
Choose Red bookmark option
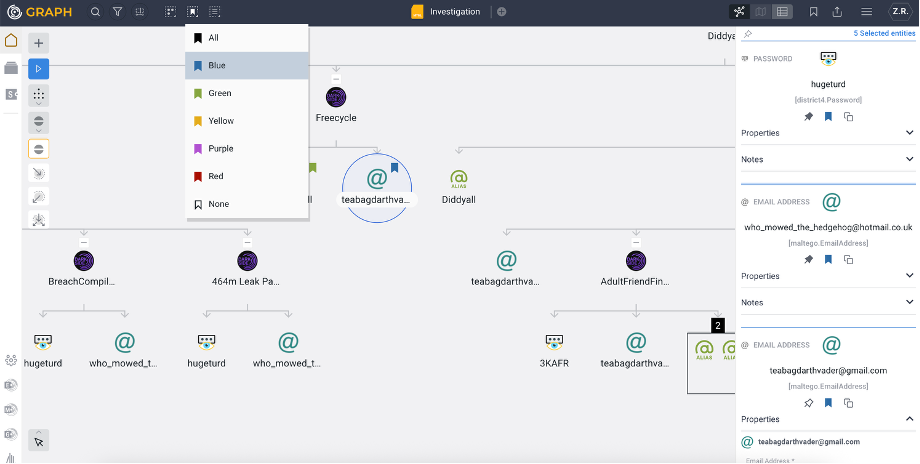[x=247, y=176]
